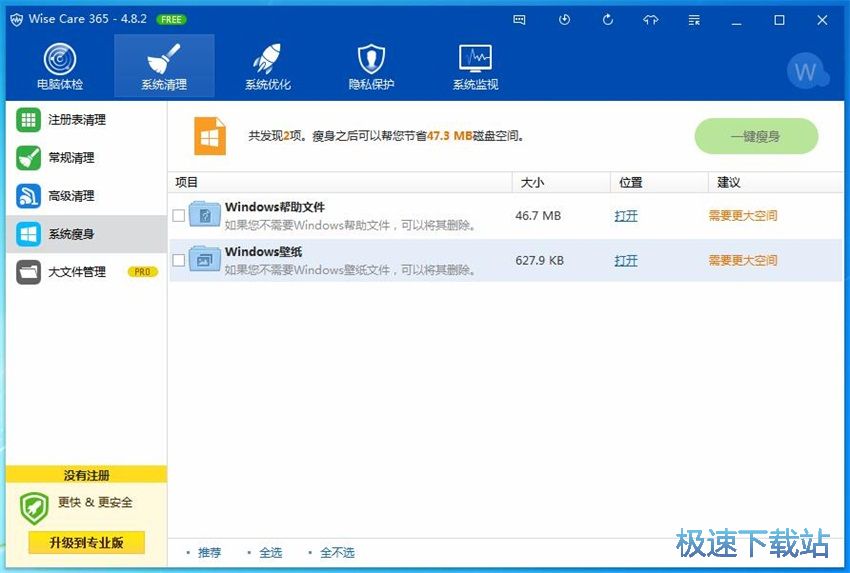850x573 pixels.
Task: Click the 系统瘦身 Windows logo icon
Action: click(28, 234)
